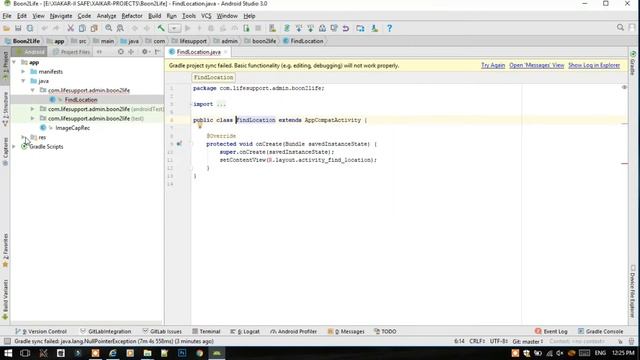The width and height of the screenshot is (640, 360).
Task: Expand the androidTest package node
Action: click(x=33, y=109)
